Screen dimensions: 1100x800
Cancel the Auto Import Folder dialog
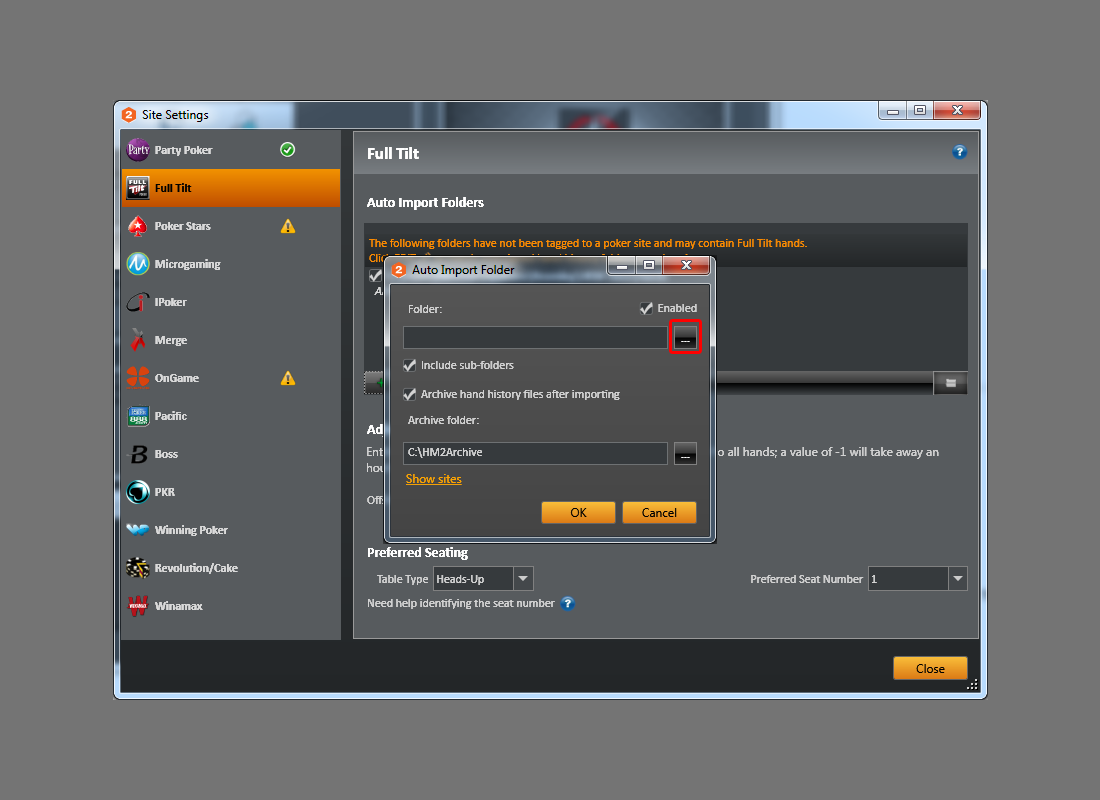click(658, 512)
